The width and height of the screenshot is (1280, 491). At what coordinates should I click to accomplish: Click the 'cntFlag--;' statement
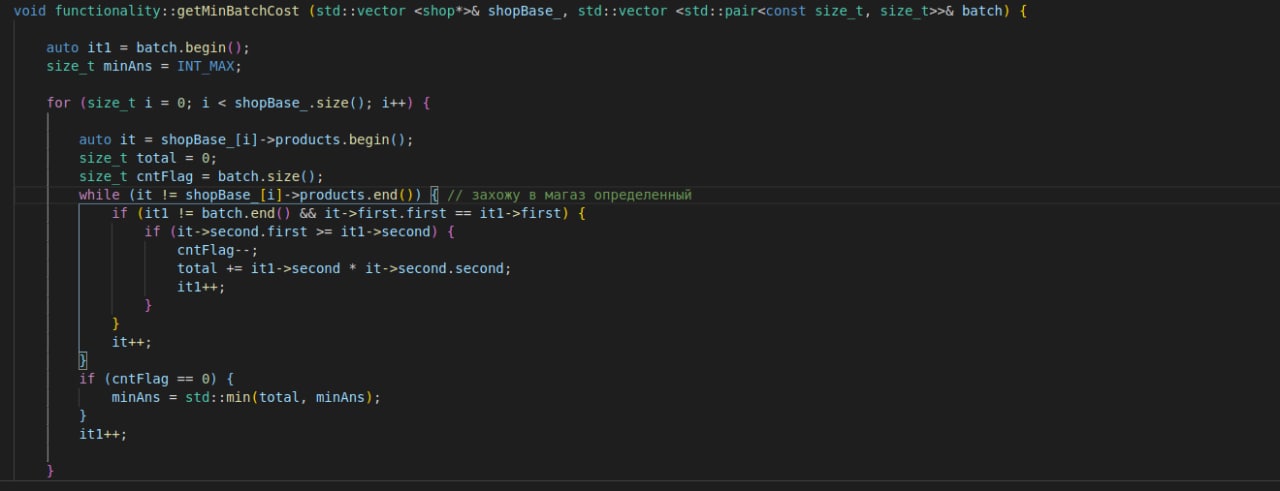pos(217,250)
